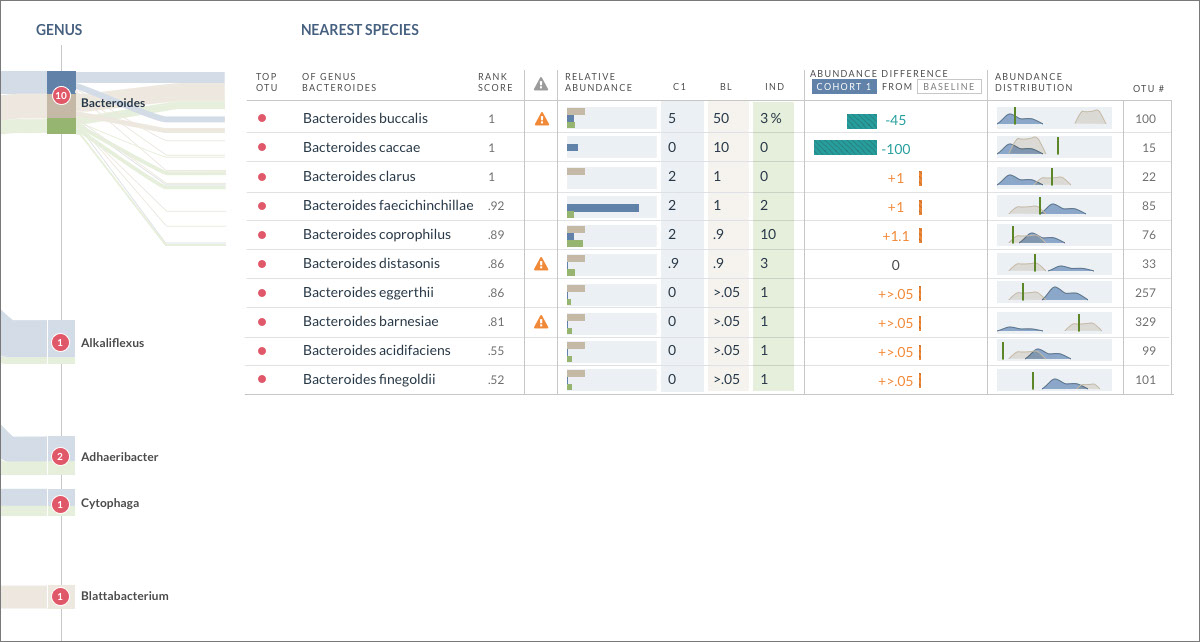Sort by OTU # column header

point(1148,88)
